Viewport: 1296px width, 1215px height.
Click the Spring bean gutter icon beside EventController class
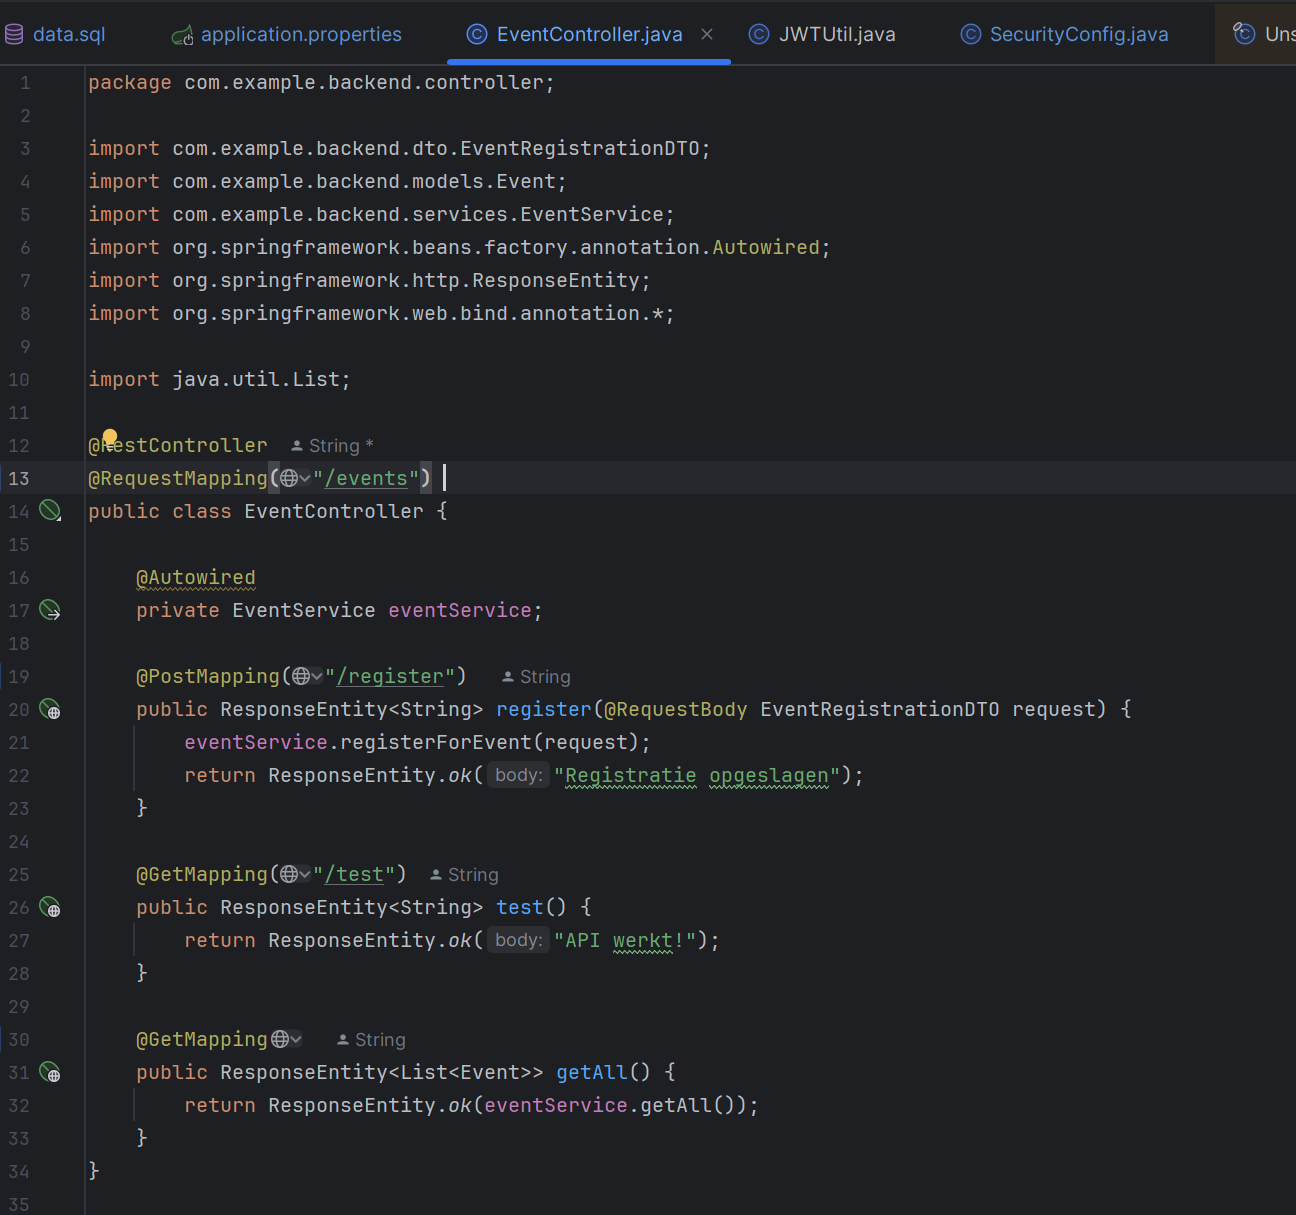[49, 511]
